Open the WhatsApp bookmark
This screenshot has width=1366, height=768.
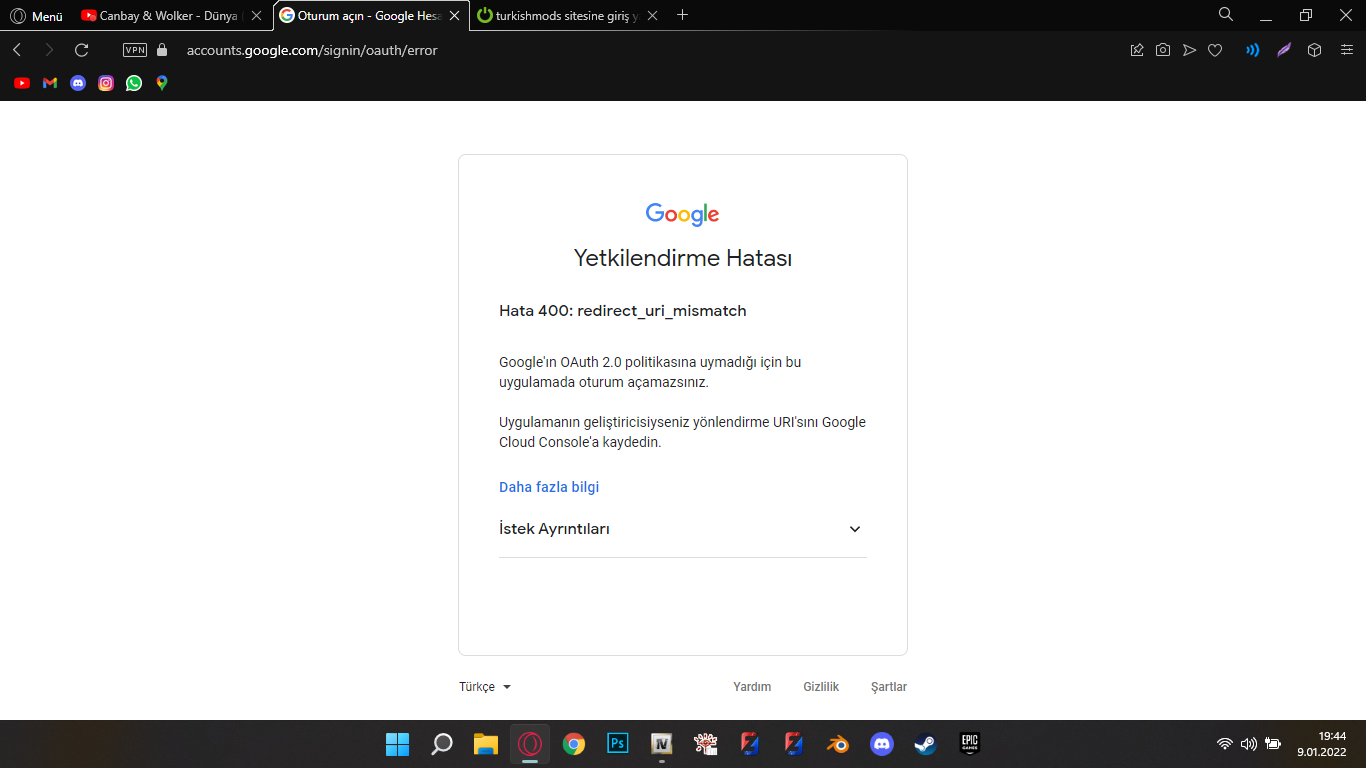134,83
